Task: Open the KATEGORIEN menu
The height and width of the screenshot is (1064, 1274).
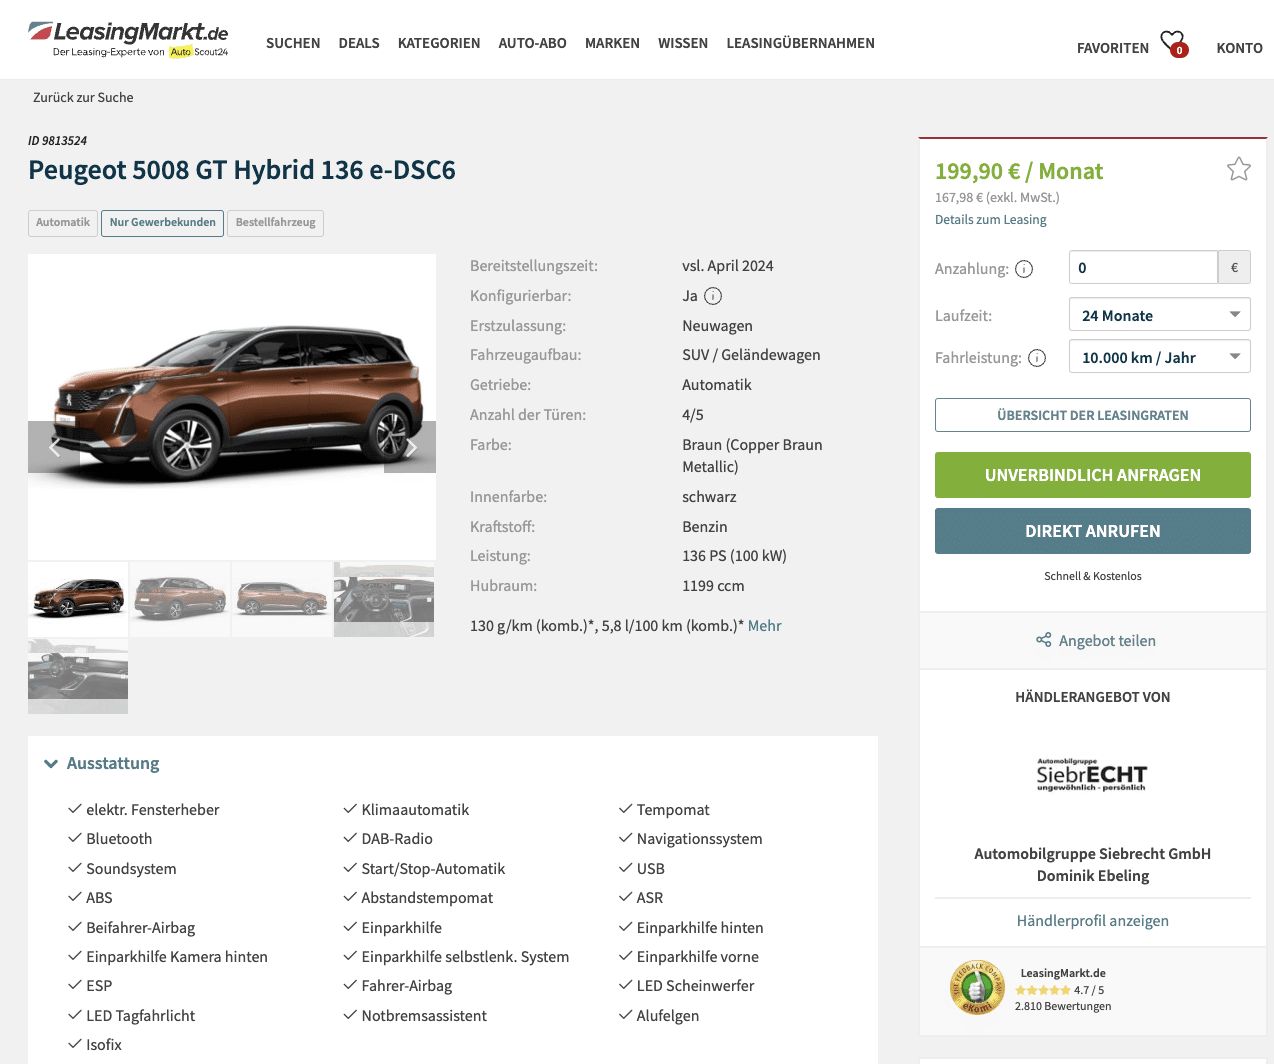Action: point(439,43)
